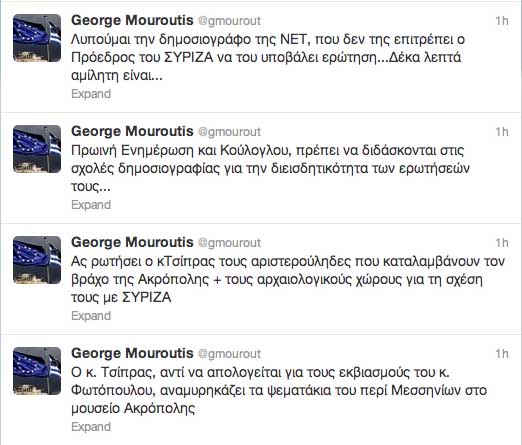Open the 1h timestamp of Κούλογλου tweet
Image resolution: width=522 pixels, height=445 pixels.
click(x=502, y=132)
